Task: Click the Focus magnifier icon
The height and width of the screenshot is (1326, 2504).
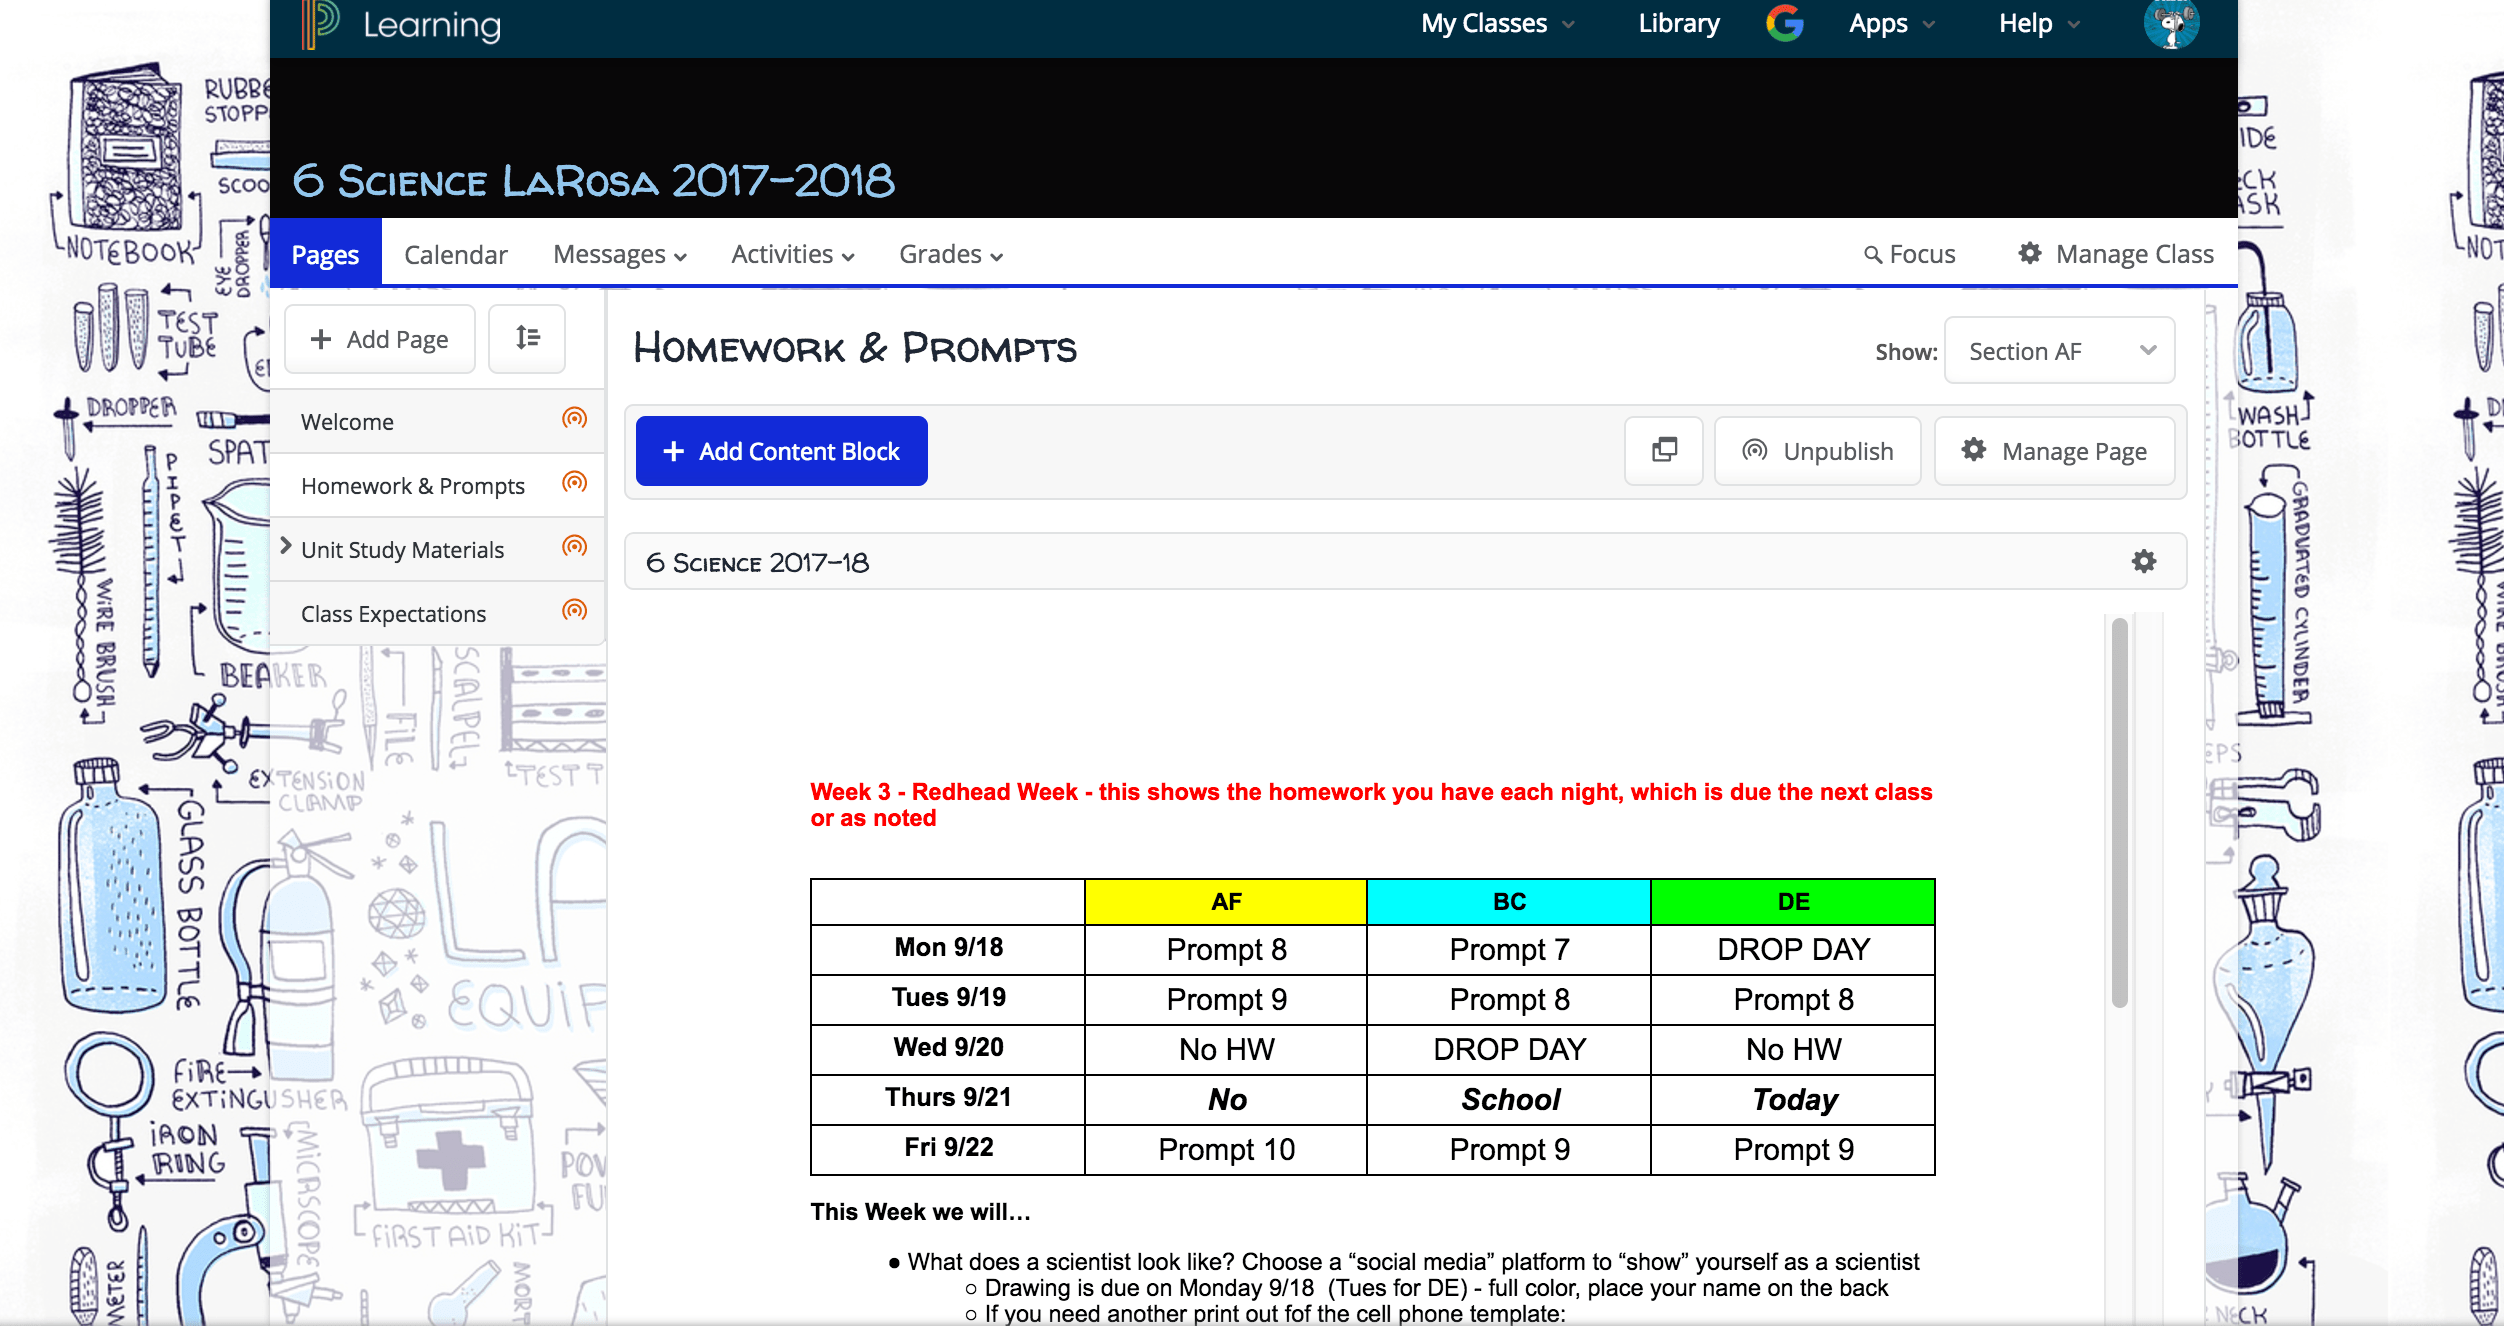Action: [x=1873, y=255]
